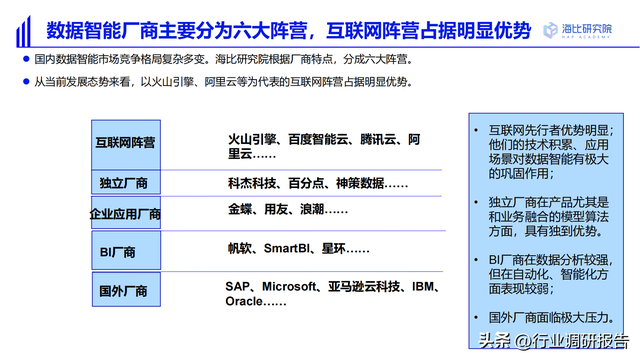
Task: Select the BI厂商 category box
Action: [126, 250]
